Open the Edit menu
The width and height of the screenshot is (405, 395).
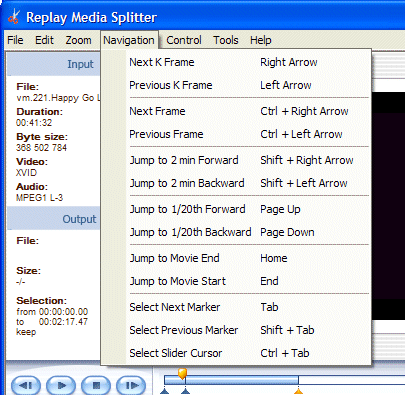point(44,40)
